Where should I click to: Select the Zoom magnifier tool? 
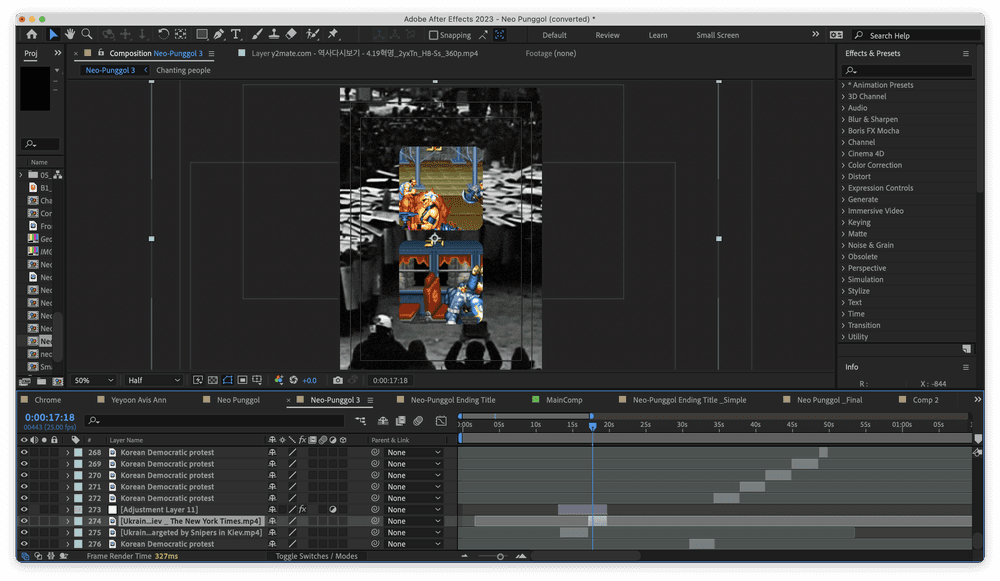[x=87, y=34]
